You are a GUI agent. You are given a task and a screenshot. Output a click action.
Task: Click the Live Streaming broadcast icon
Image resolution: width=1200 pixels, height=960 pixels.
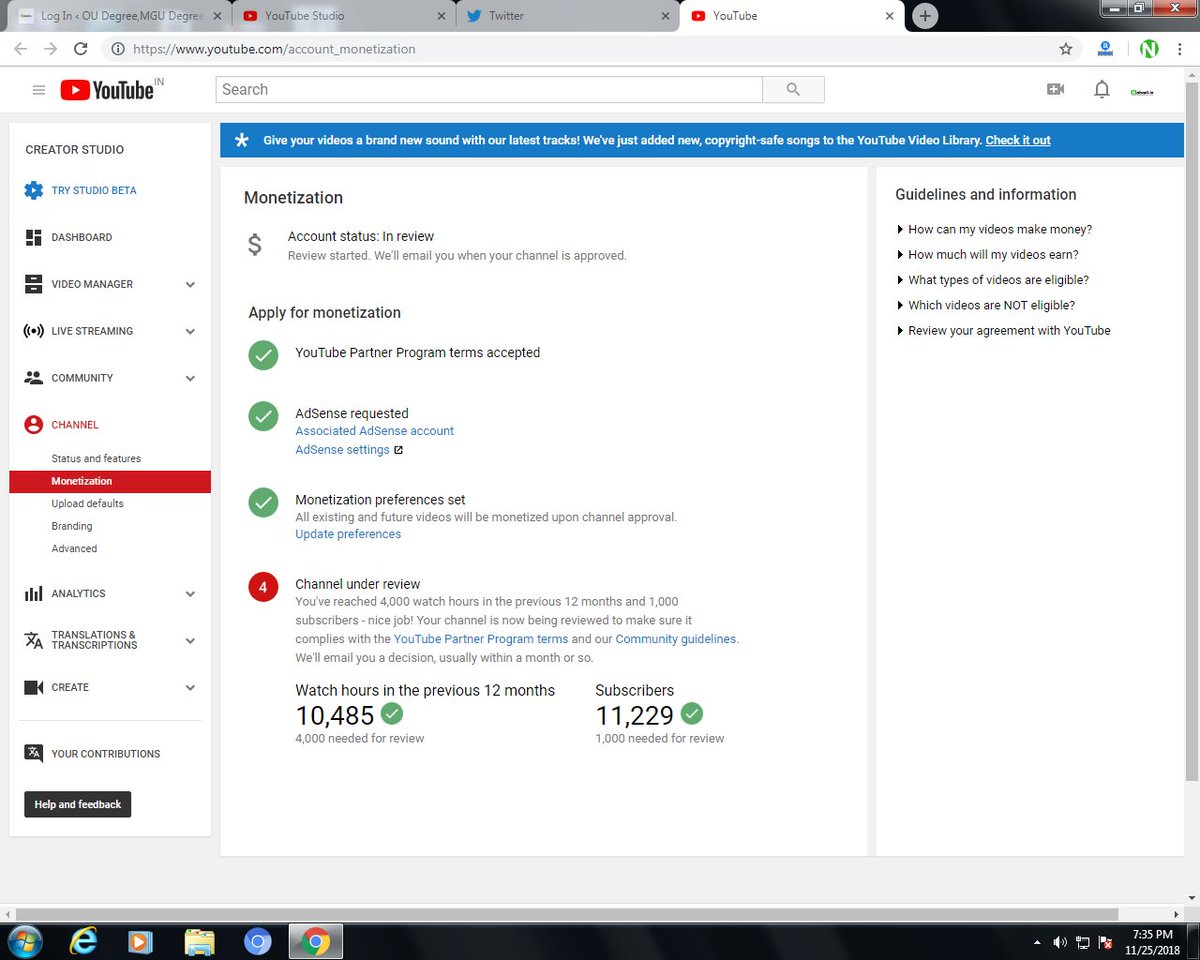coord(33,331)
